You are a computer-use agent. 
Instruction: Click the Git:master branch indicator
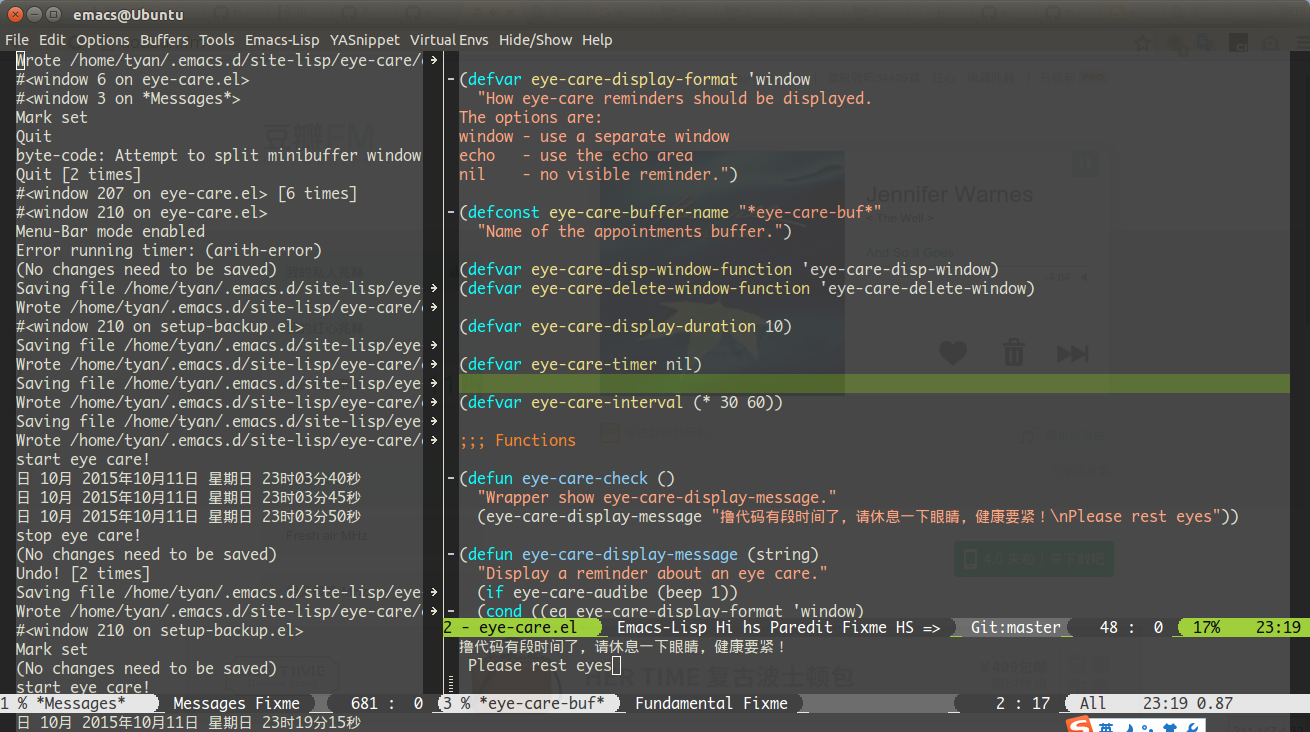click(1015, 627)
